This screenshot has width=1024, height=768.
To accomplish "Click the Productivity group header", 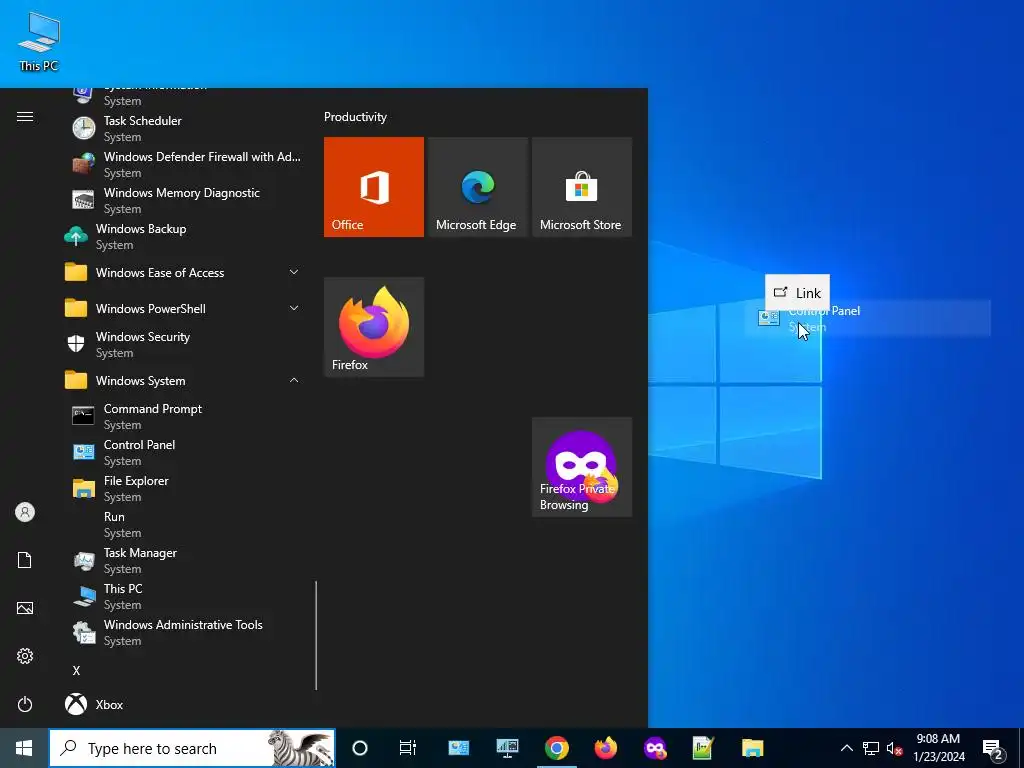I will (x=355, y=117).
